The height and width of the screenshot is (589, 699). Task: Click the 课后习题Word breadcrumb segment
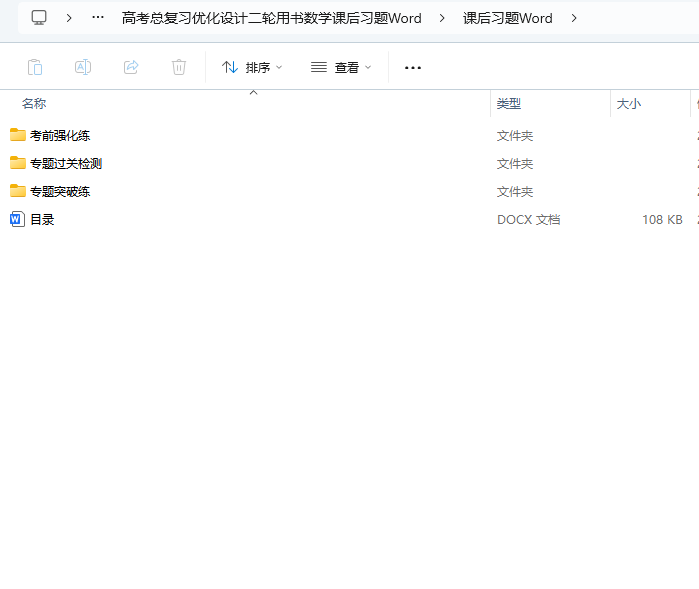point(508,18)
